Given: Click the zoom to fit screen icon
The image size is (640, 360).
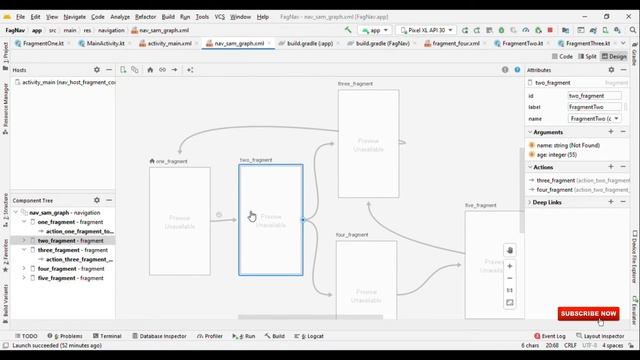Looking at the screenshot, I should (x=509, y=302).
